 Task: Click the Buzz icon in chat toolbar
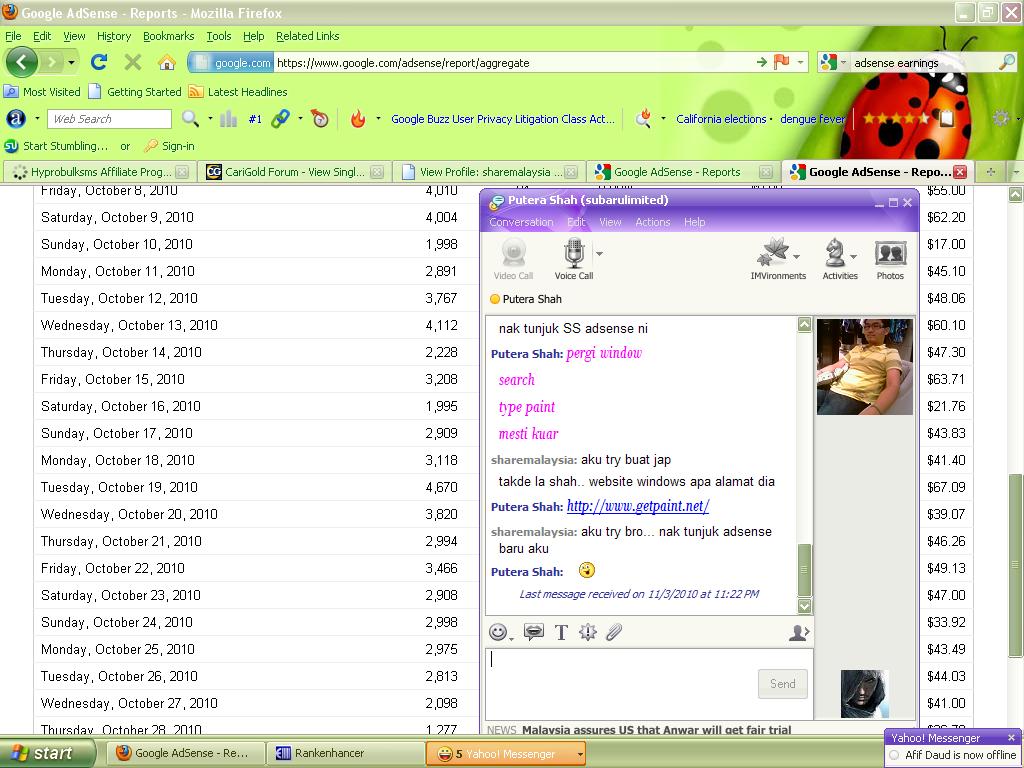588,632
